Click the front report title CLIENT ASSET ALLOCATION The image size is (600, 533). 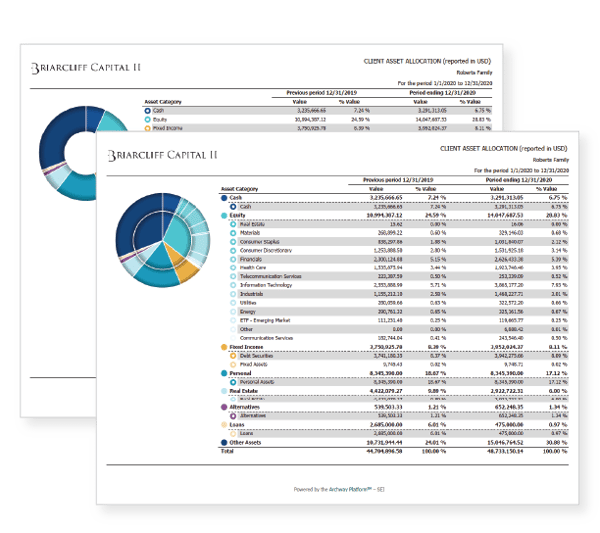point(503,148)
